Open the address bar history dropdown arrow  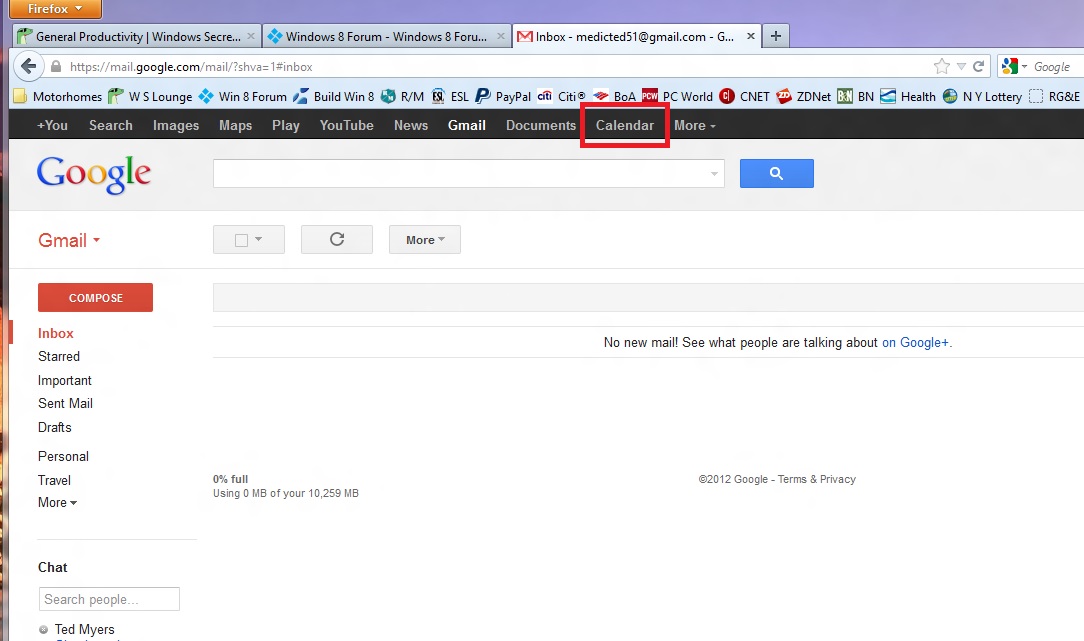pyautogui.click(x=961, y=66)
